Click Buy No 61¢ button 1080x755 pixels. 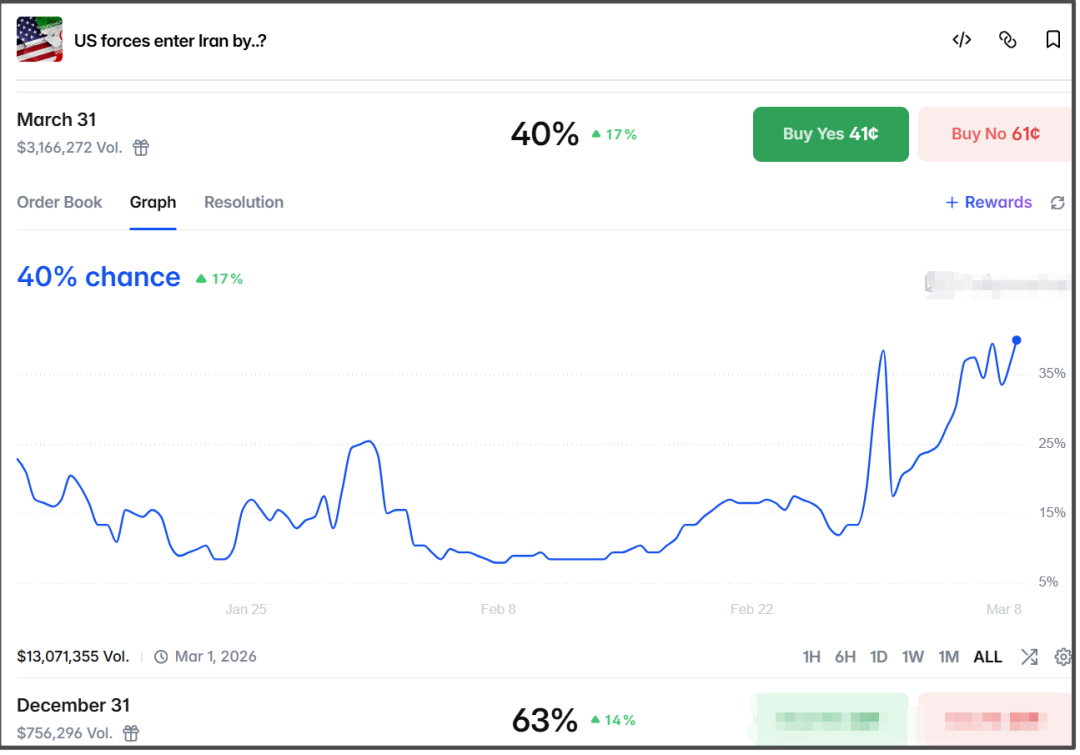click(995, 134)
